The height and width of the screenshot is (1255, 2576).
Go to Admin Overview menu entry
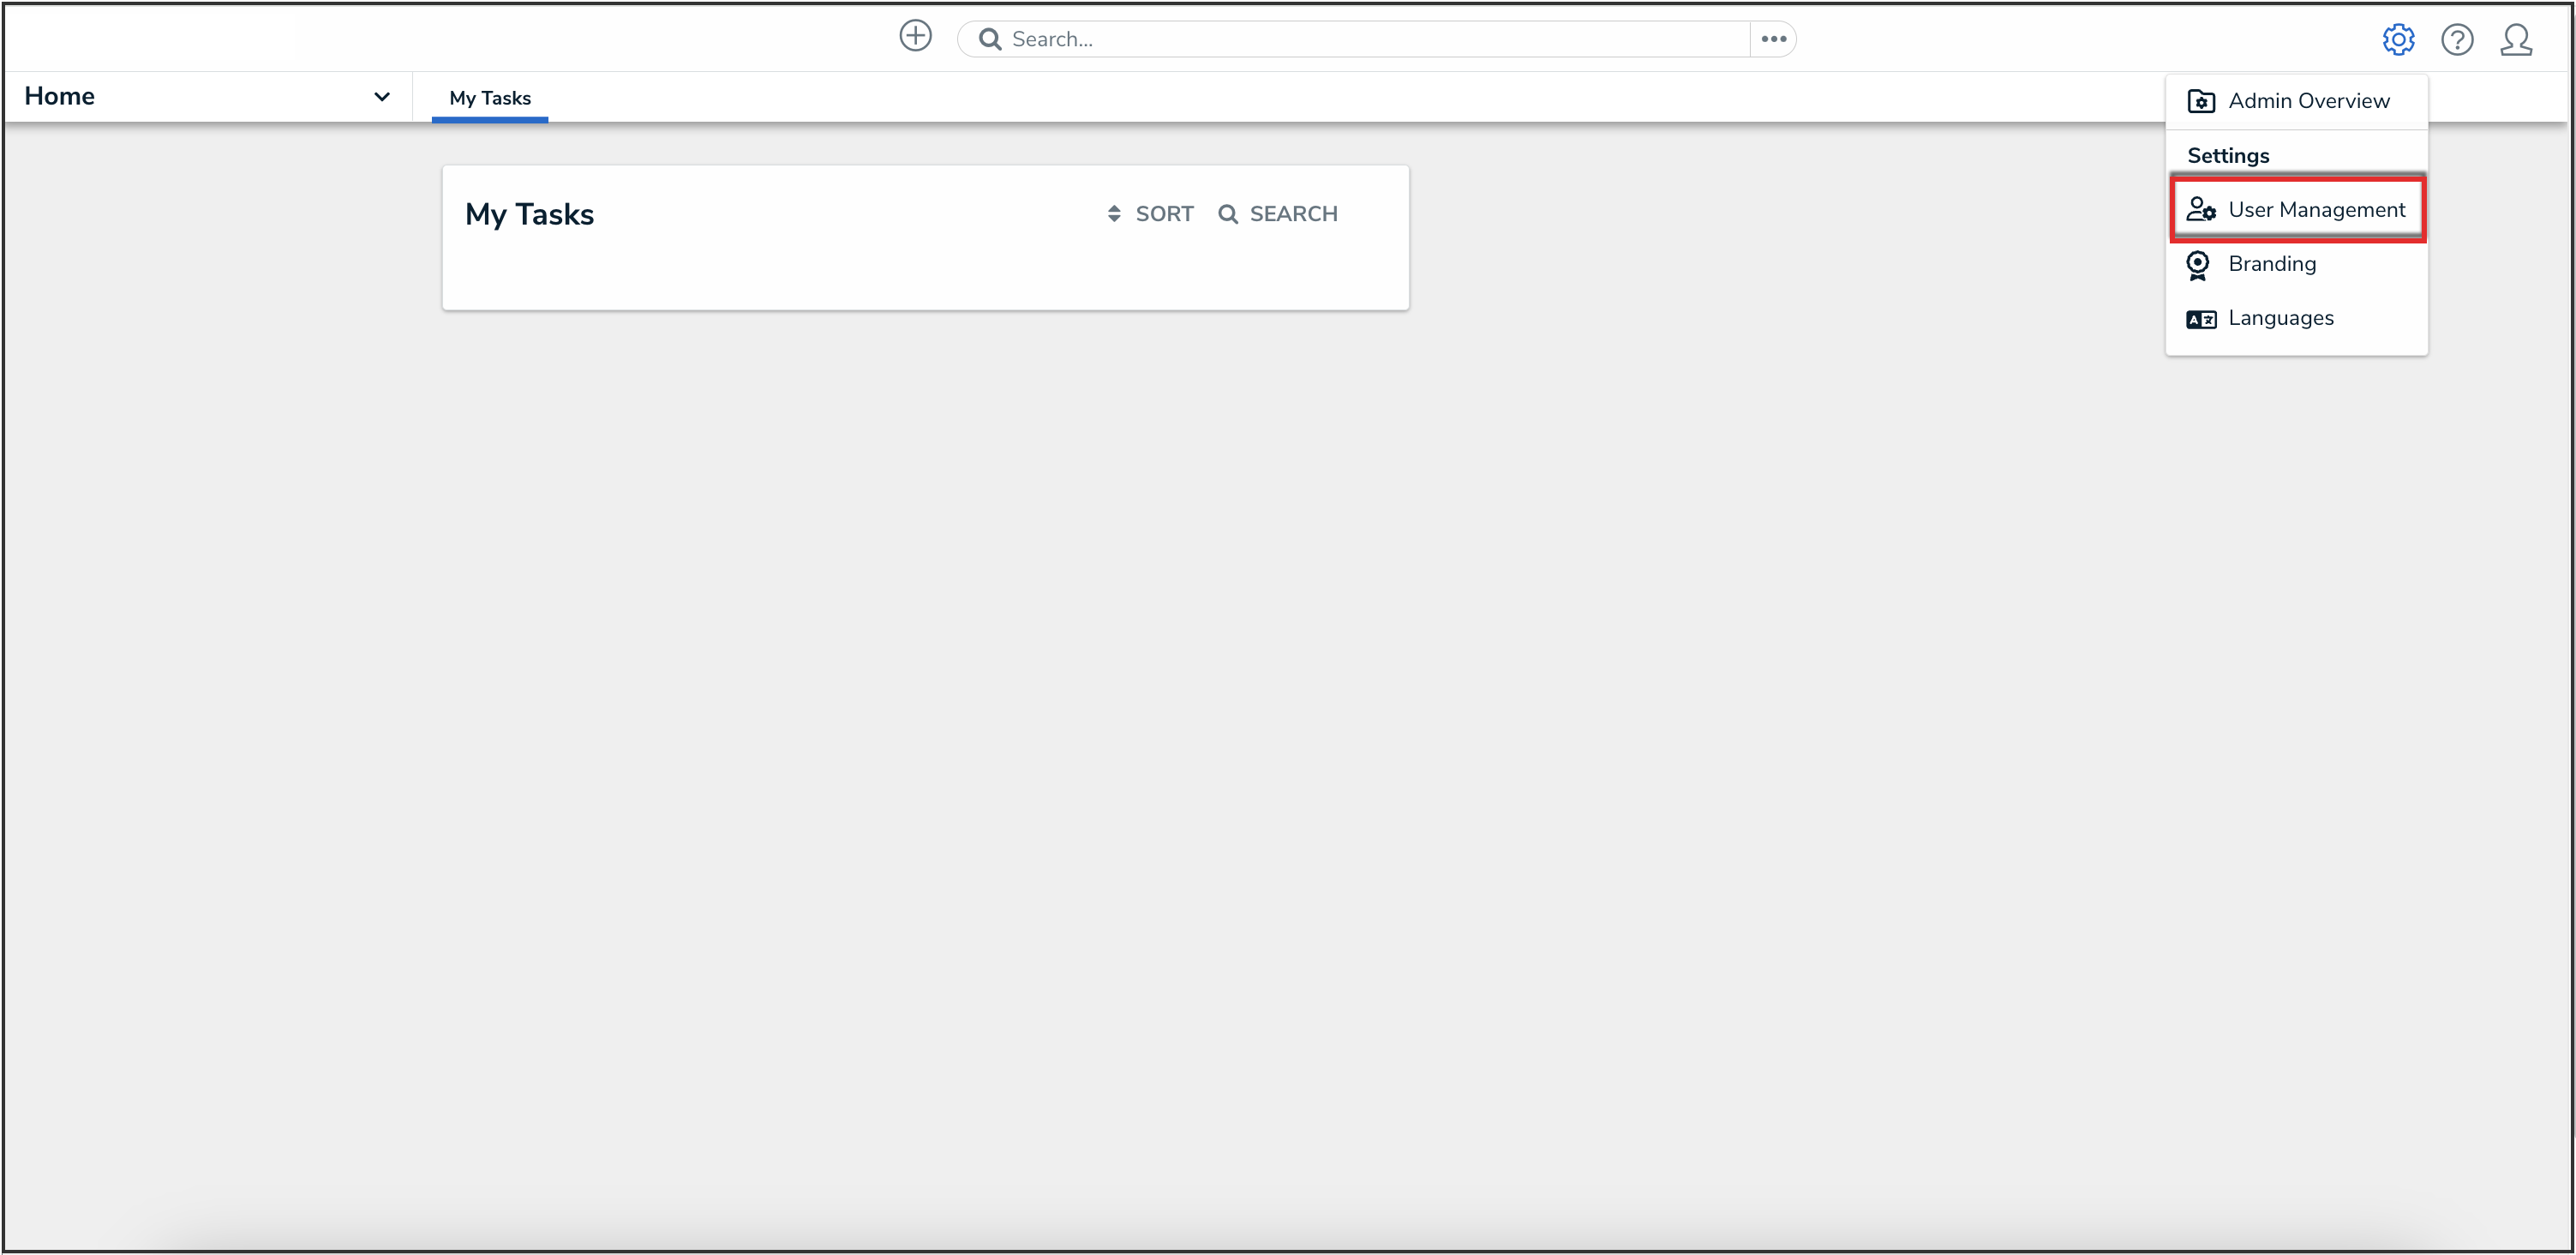pos(2308,101)
